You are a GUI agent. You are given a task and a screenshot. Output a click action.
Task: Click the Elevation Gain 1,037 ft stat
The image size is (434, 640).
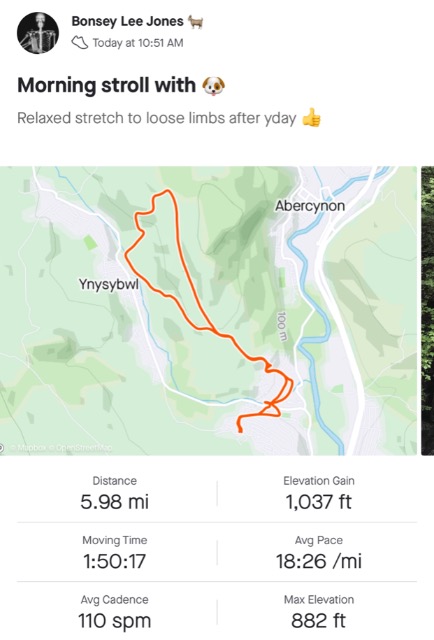click(x=319, y=494)
